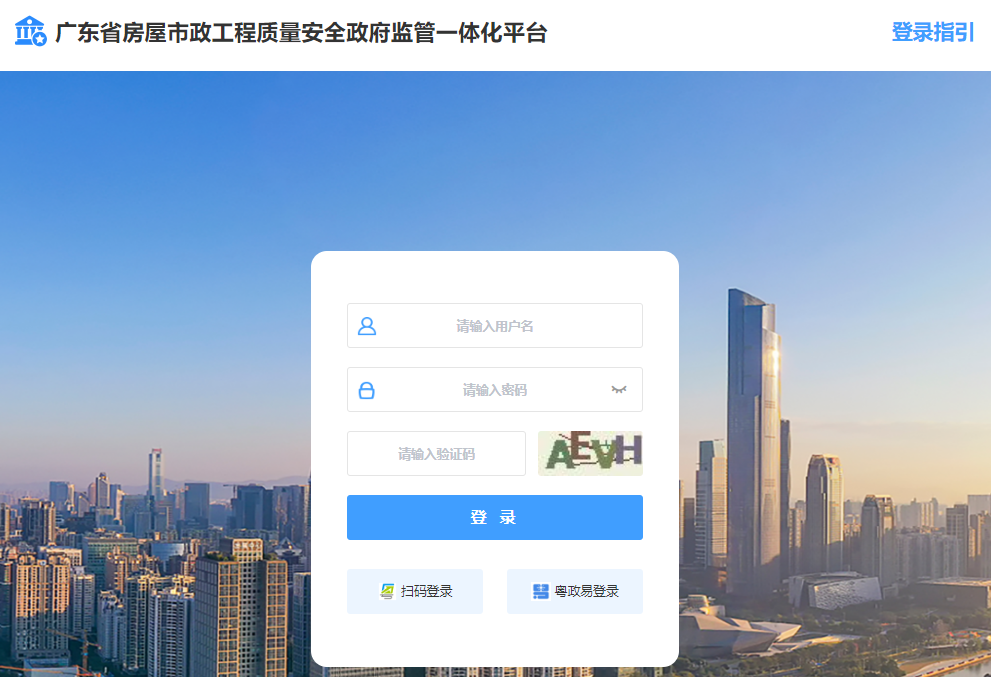991x677 pixels.
Task: Click the QR scan icon beside 扫码登录
Action: [387, 591]
